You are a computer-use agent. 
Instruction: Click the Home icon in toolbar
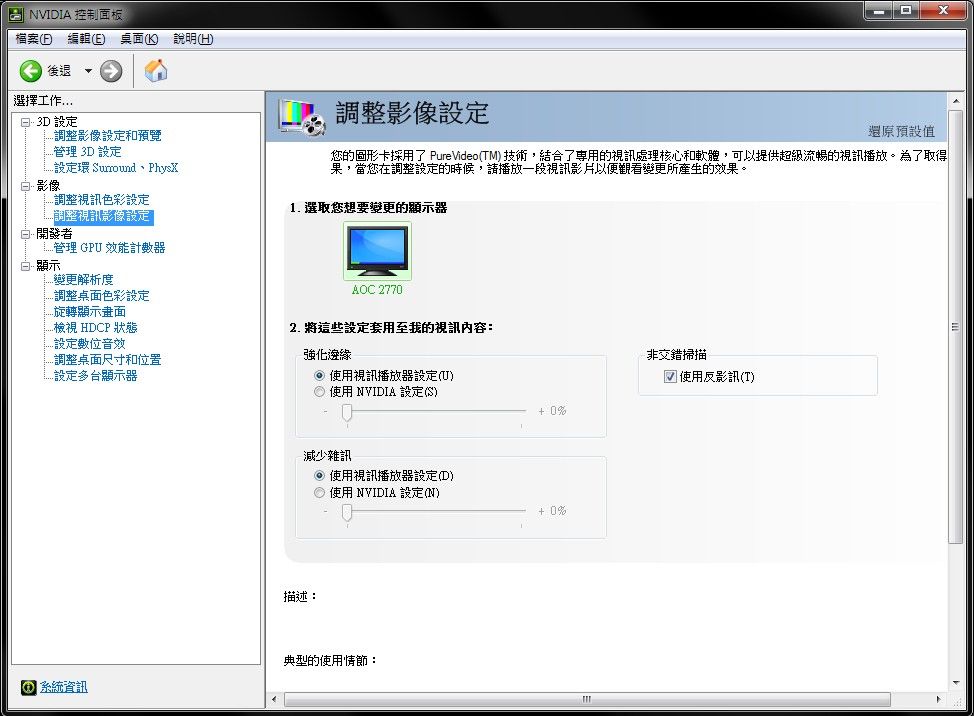click(156, 71)
